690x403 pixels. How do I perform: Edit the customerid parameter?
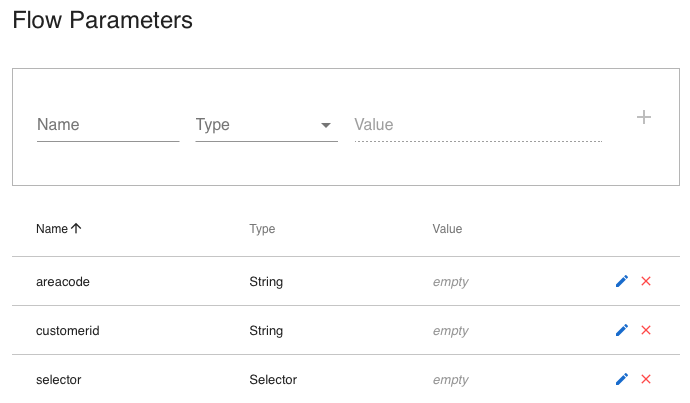[x=621, y=330]
